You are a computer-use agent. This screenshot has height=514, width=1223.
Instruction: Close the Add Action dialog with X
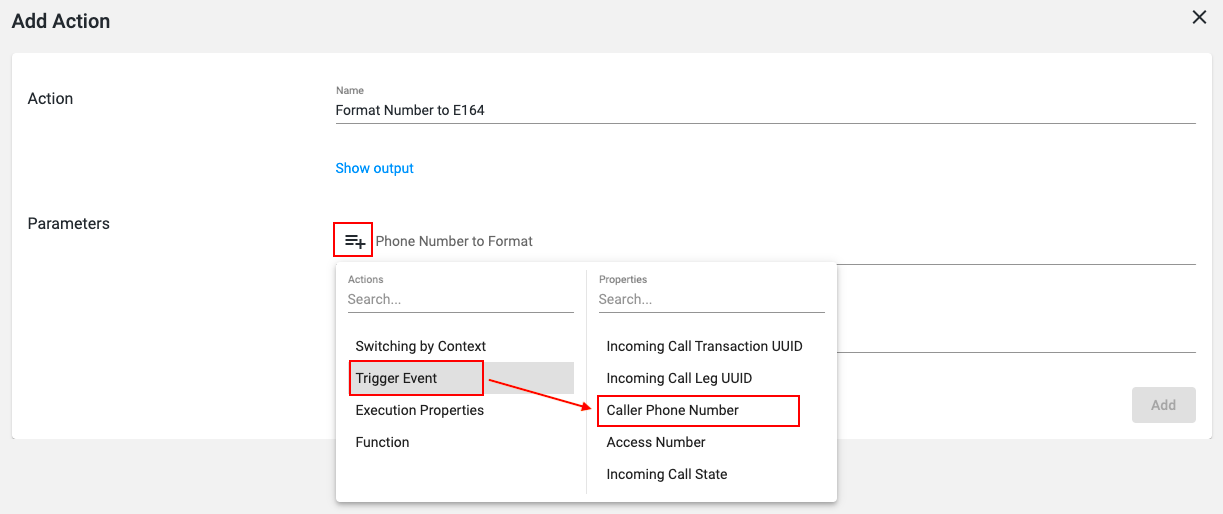tap(1199, 17)
